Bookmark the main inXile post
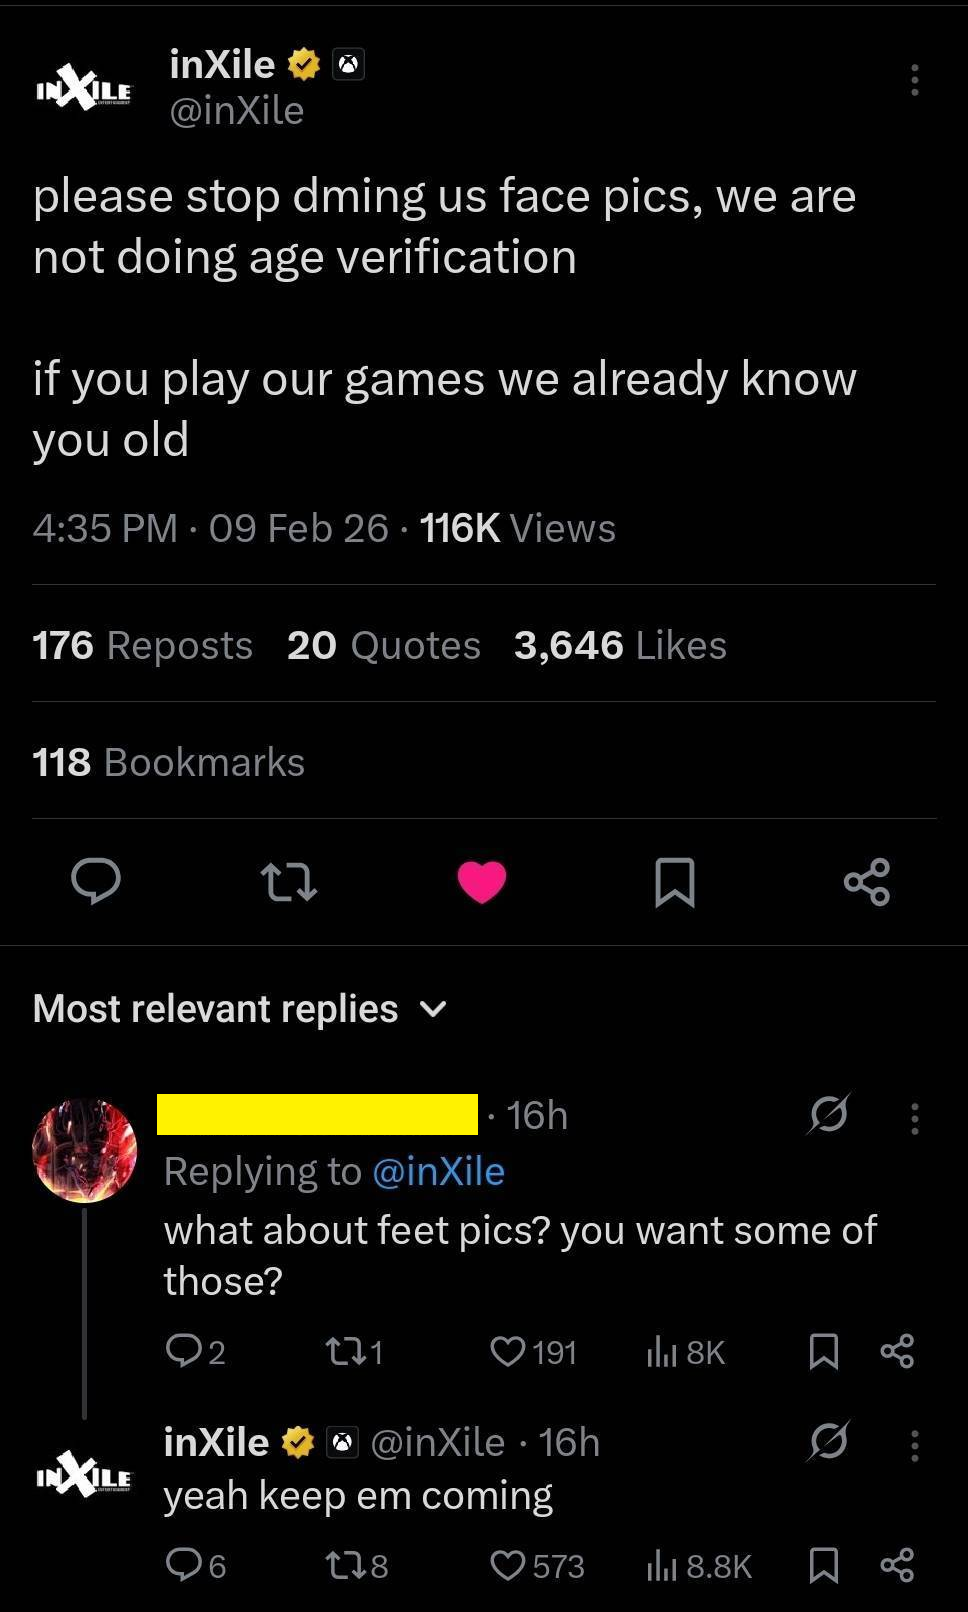The height and width of the screenshot is (1612, 968). [x=675, y=882]
